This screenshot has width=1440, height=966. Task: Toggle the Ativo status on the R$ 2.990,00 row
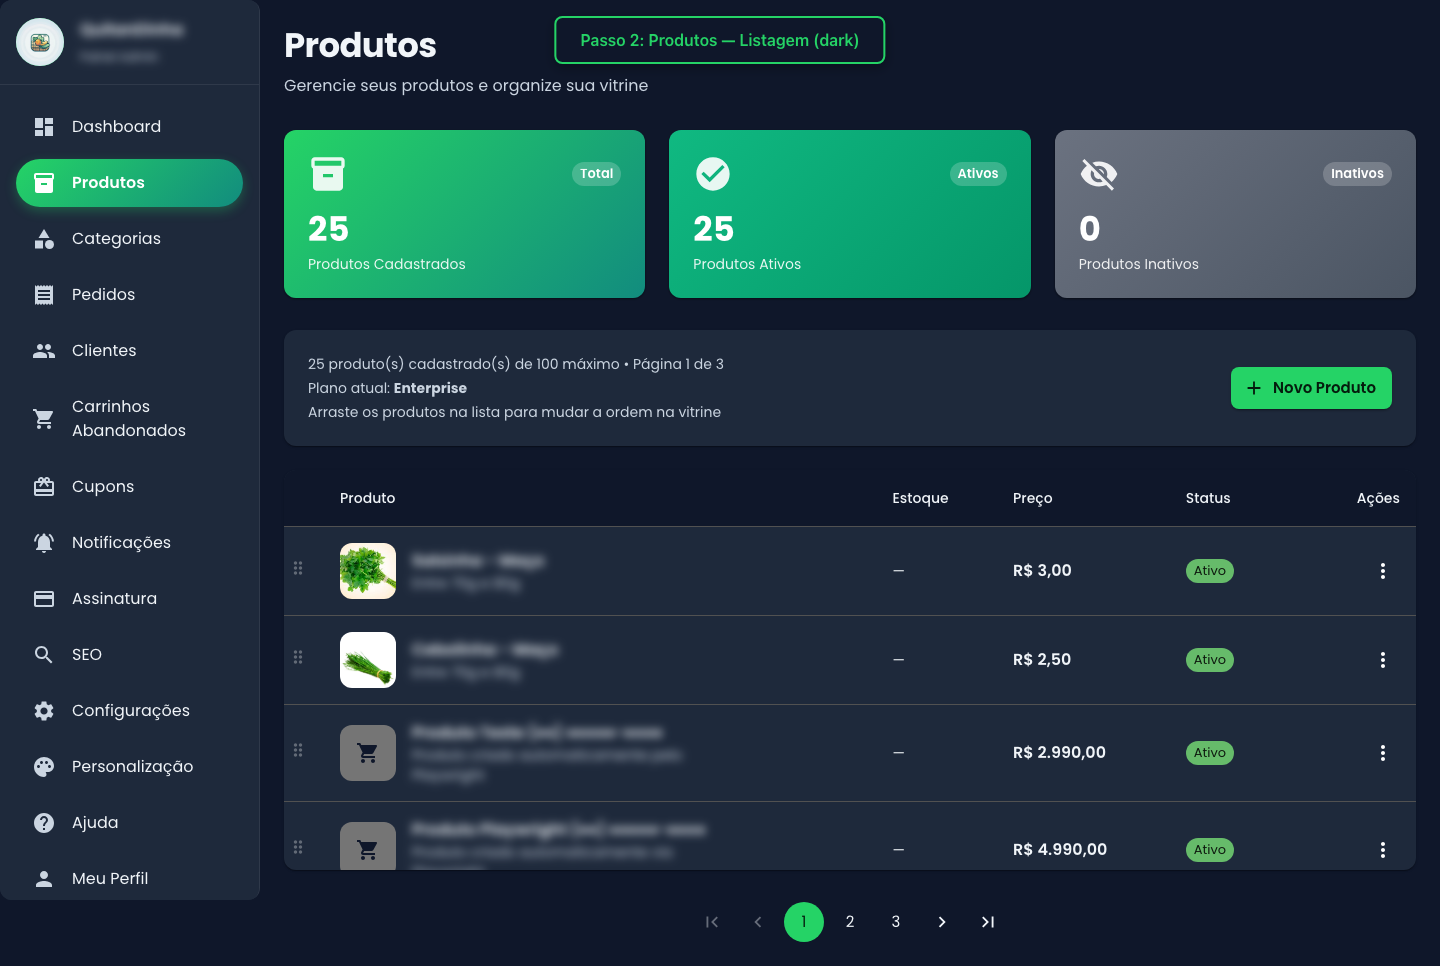click(x=1209, y=752)
